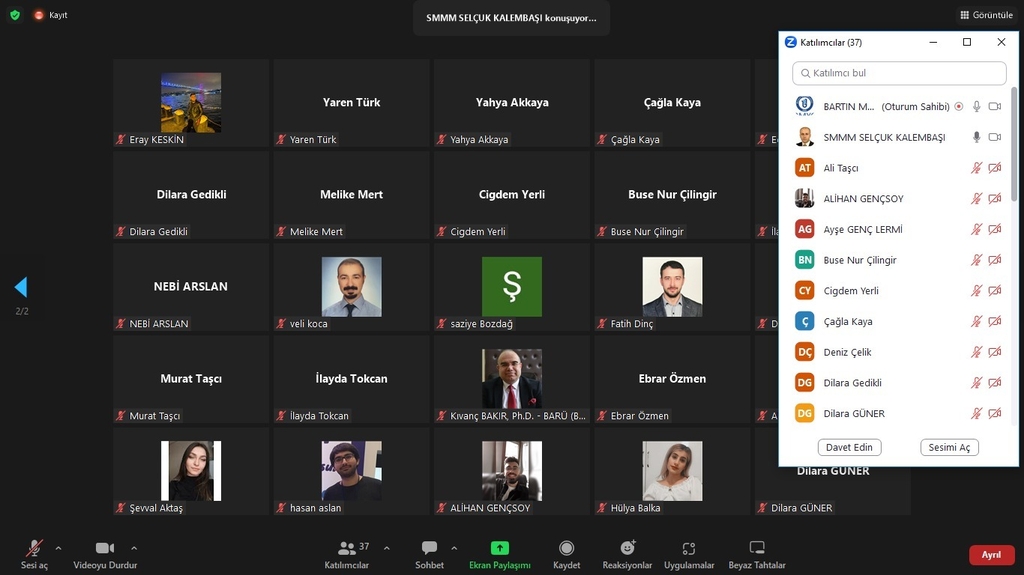1024x575 pixels.
Task: Start Ekran Paylaşımı screen share
Action: [500, 554]
